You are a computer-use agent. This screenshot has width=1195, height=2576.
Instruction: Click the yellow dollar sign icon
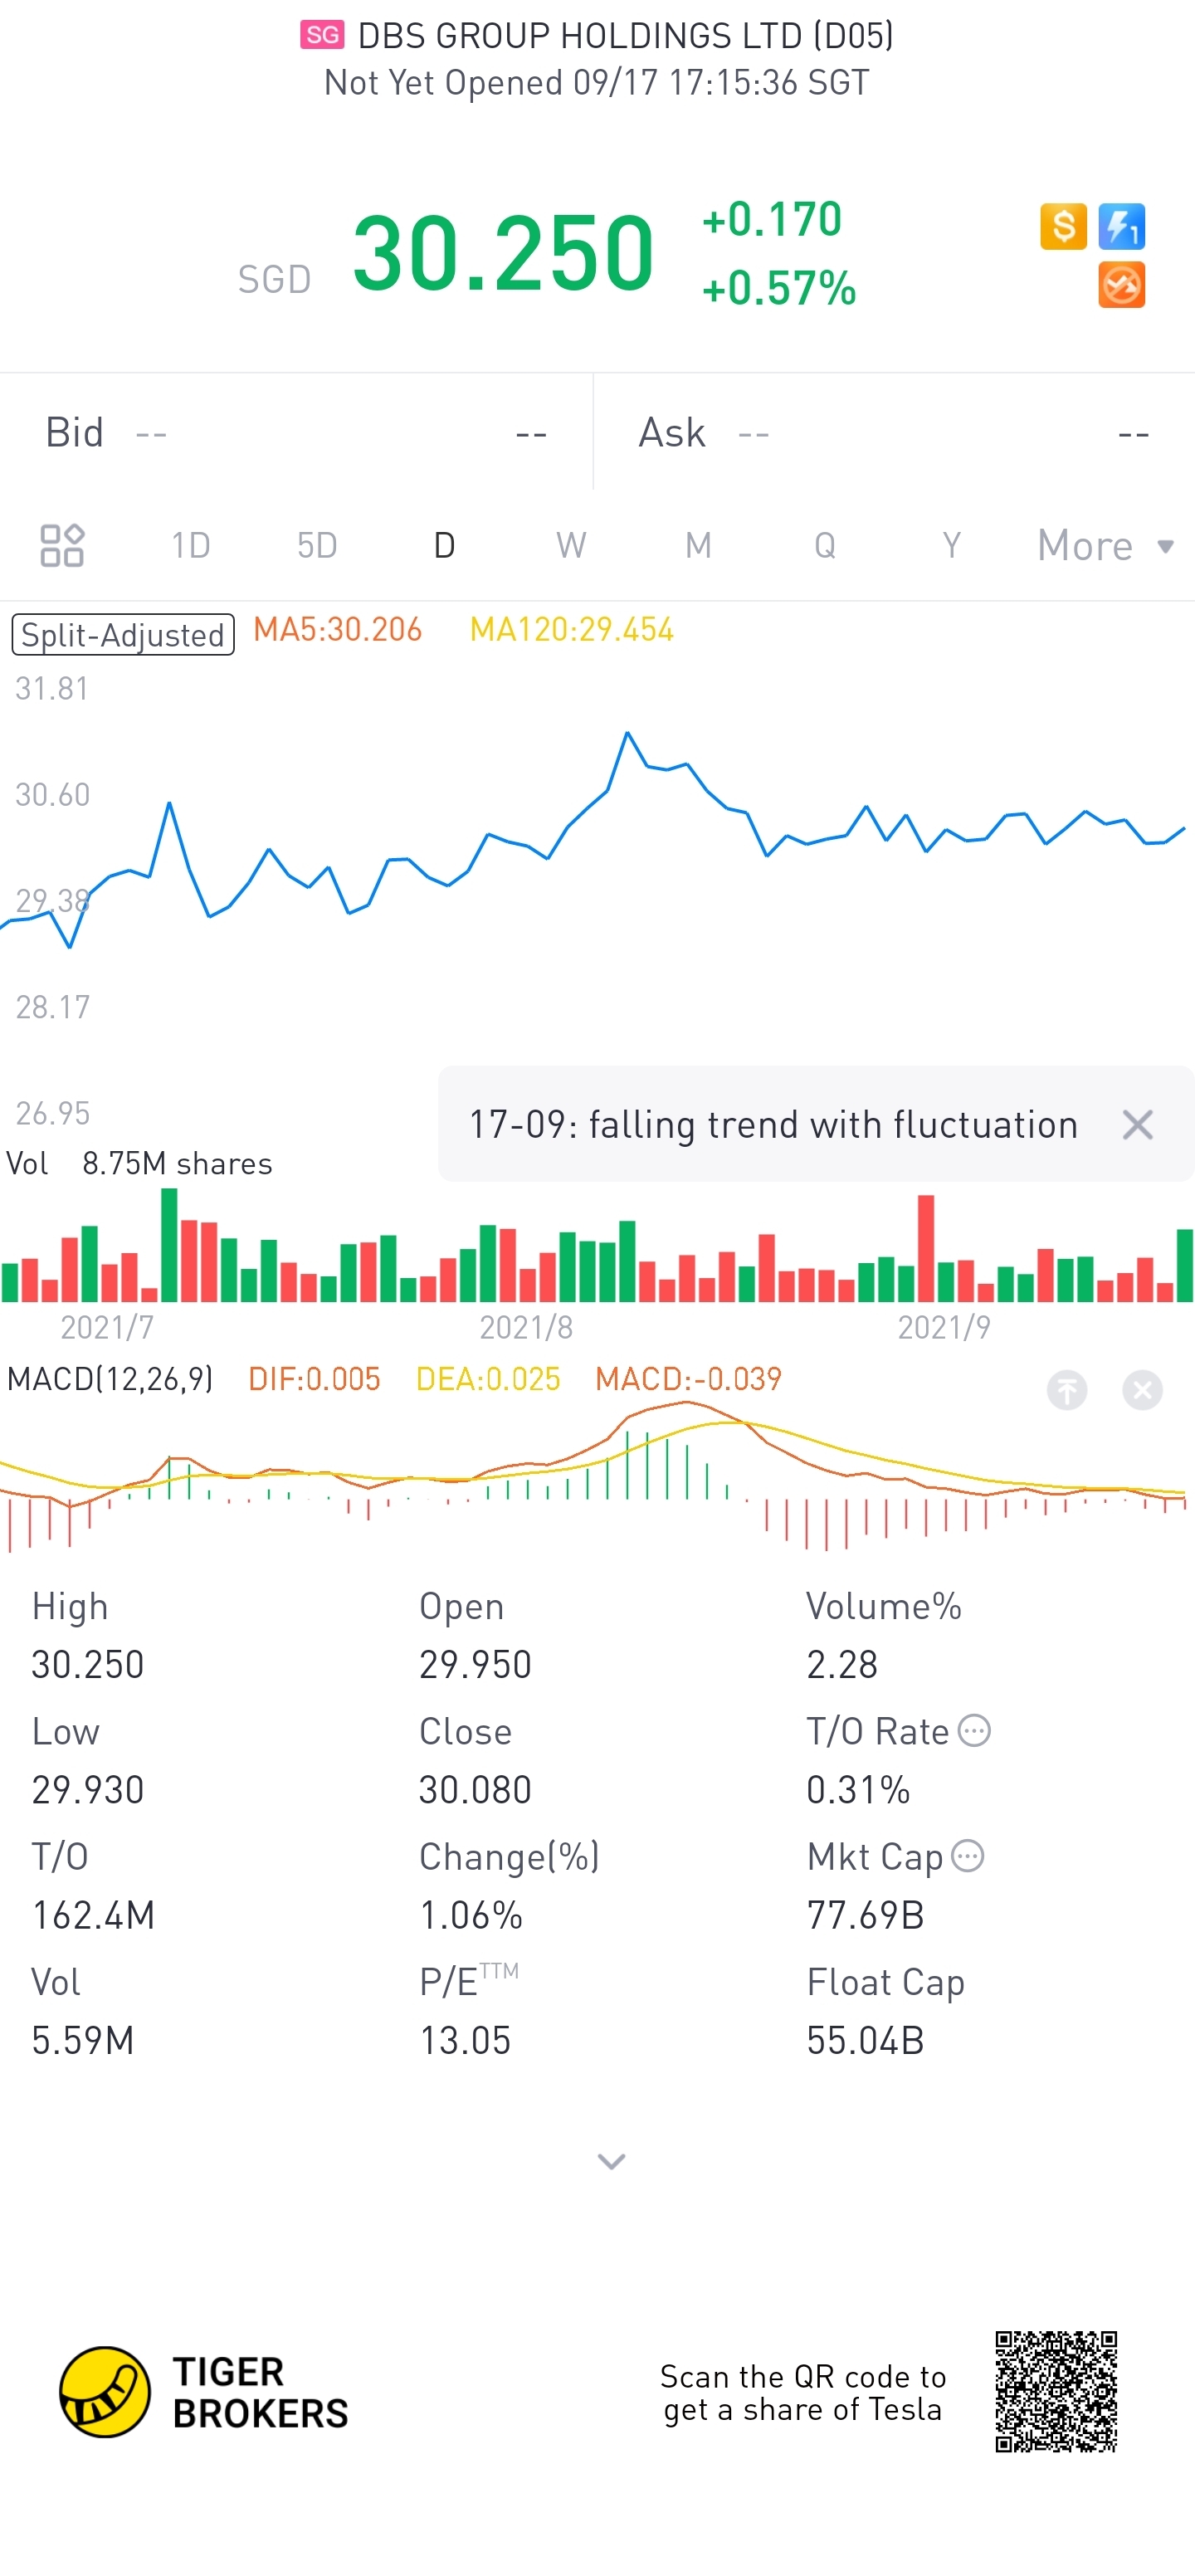1063,226
